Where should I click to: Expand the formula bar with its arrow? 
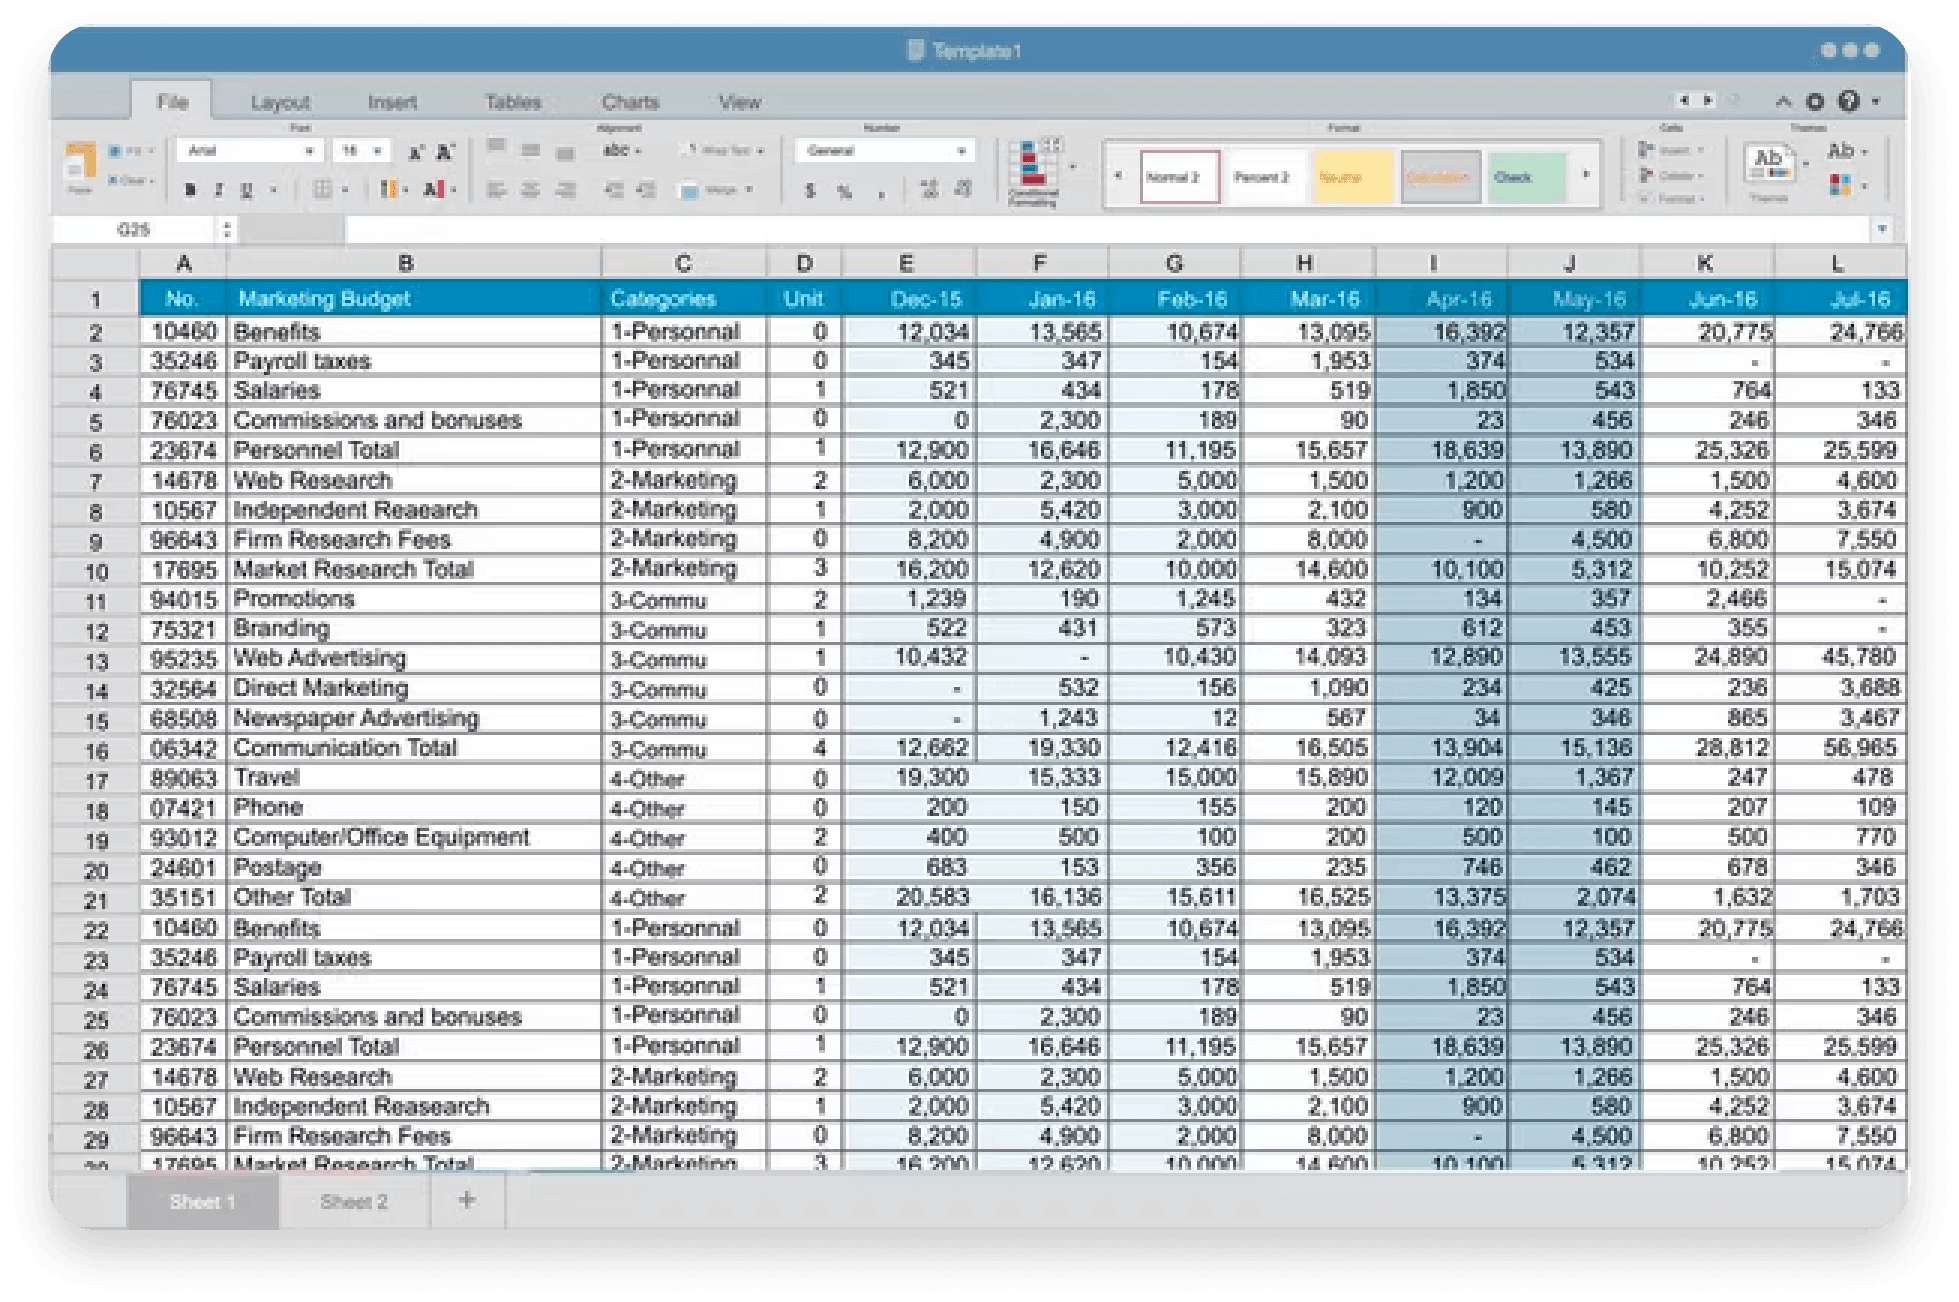click(x=1882, y=229)
